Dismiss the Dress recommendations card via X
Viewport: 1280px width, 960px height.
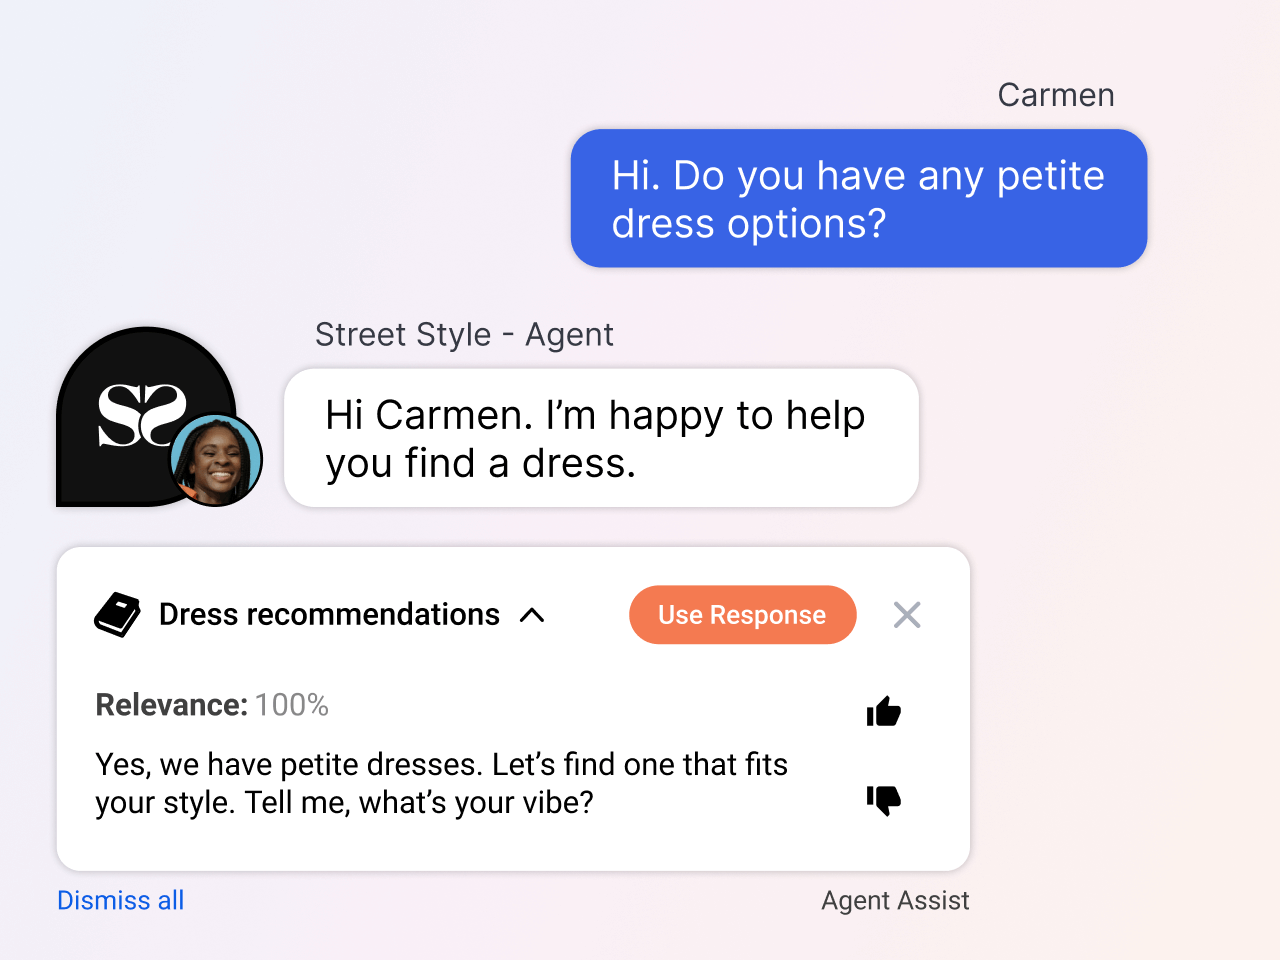coord(906,614)
